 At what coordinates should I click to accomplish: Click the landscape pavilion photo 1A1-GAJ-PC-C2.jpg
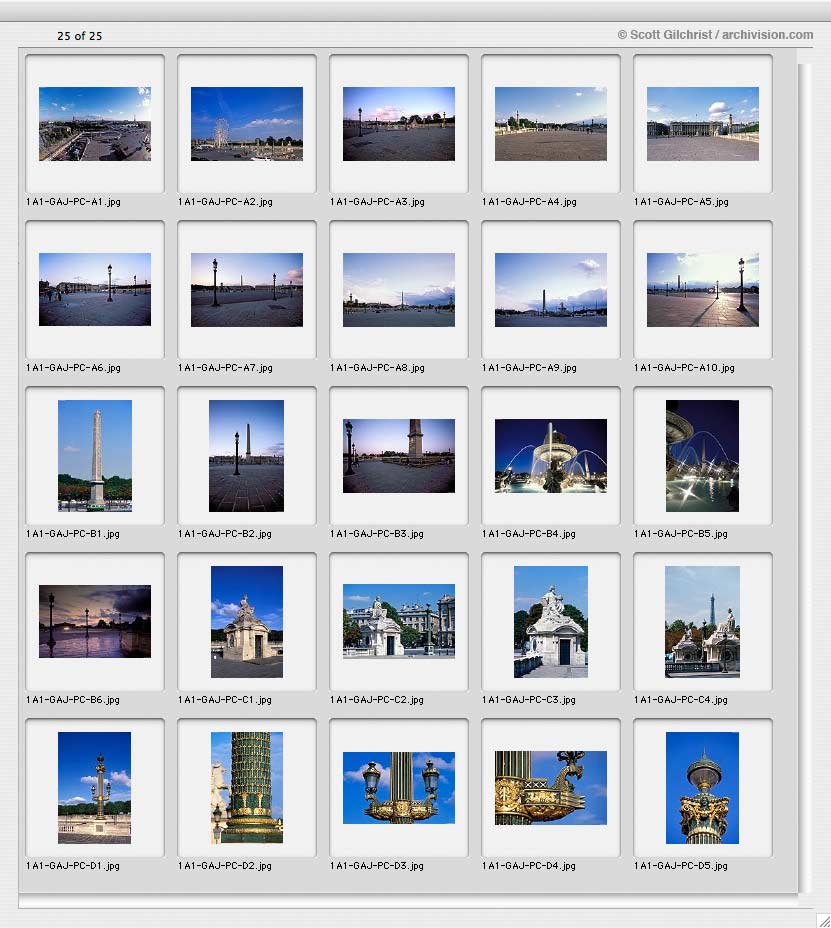(399, 621)
